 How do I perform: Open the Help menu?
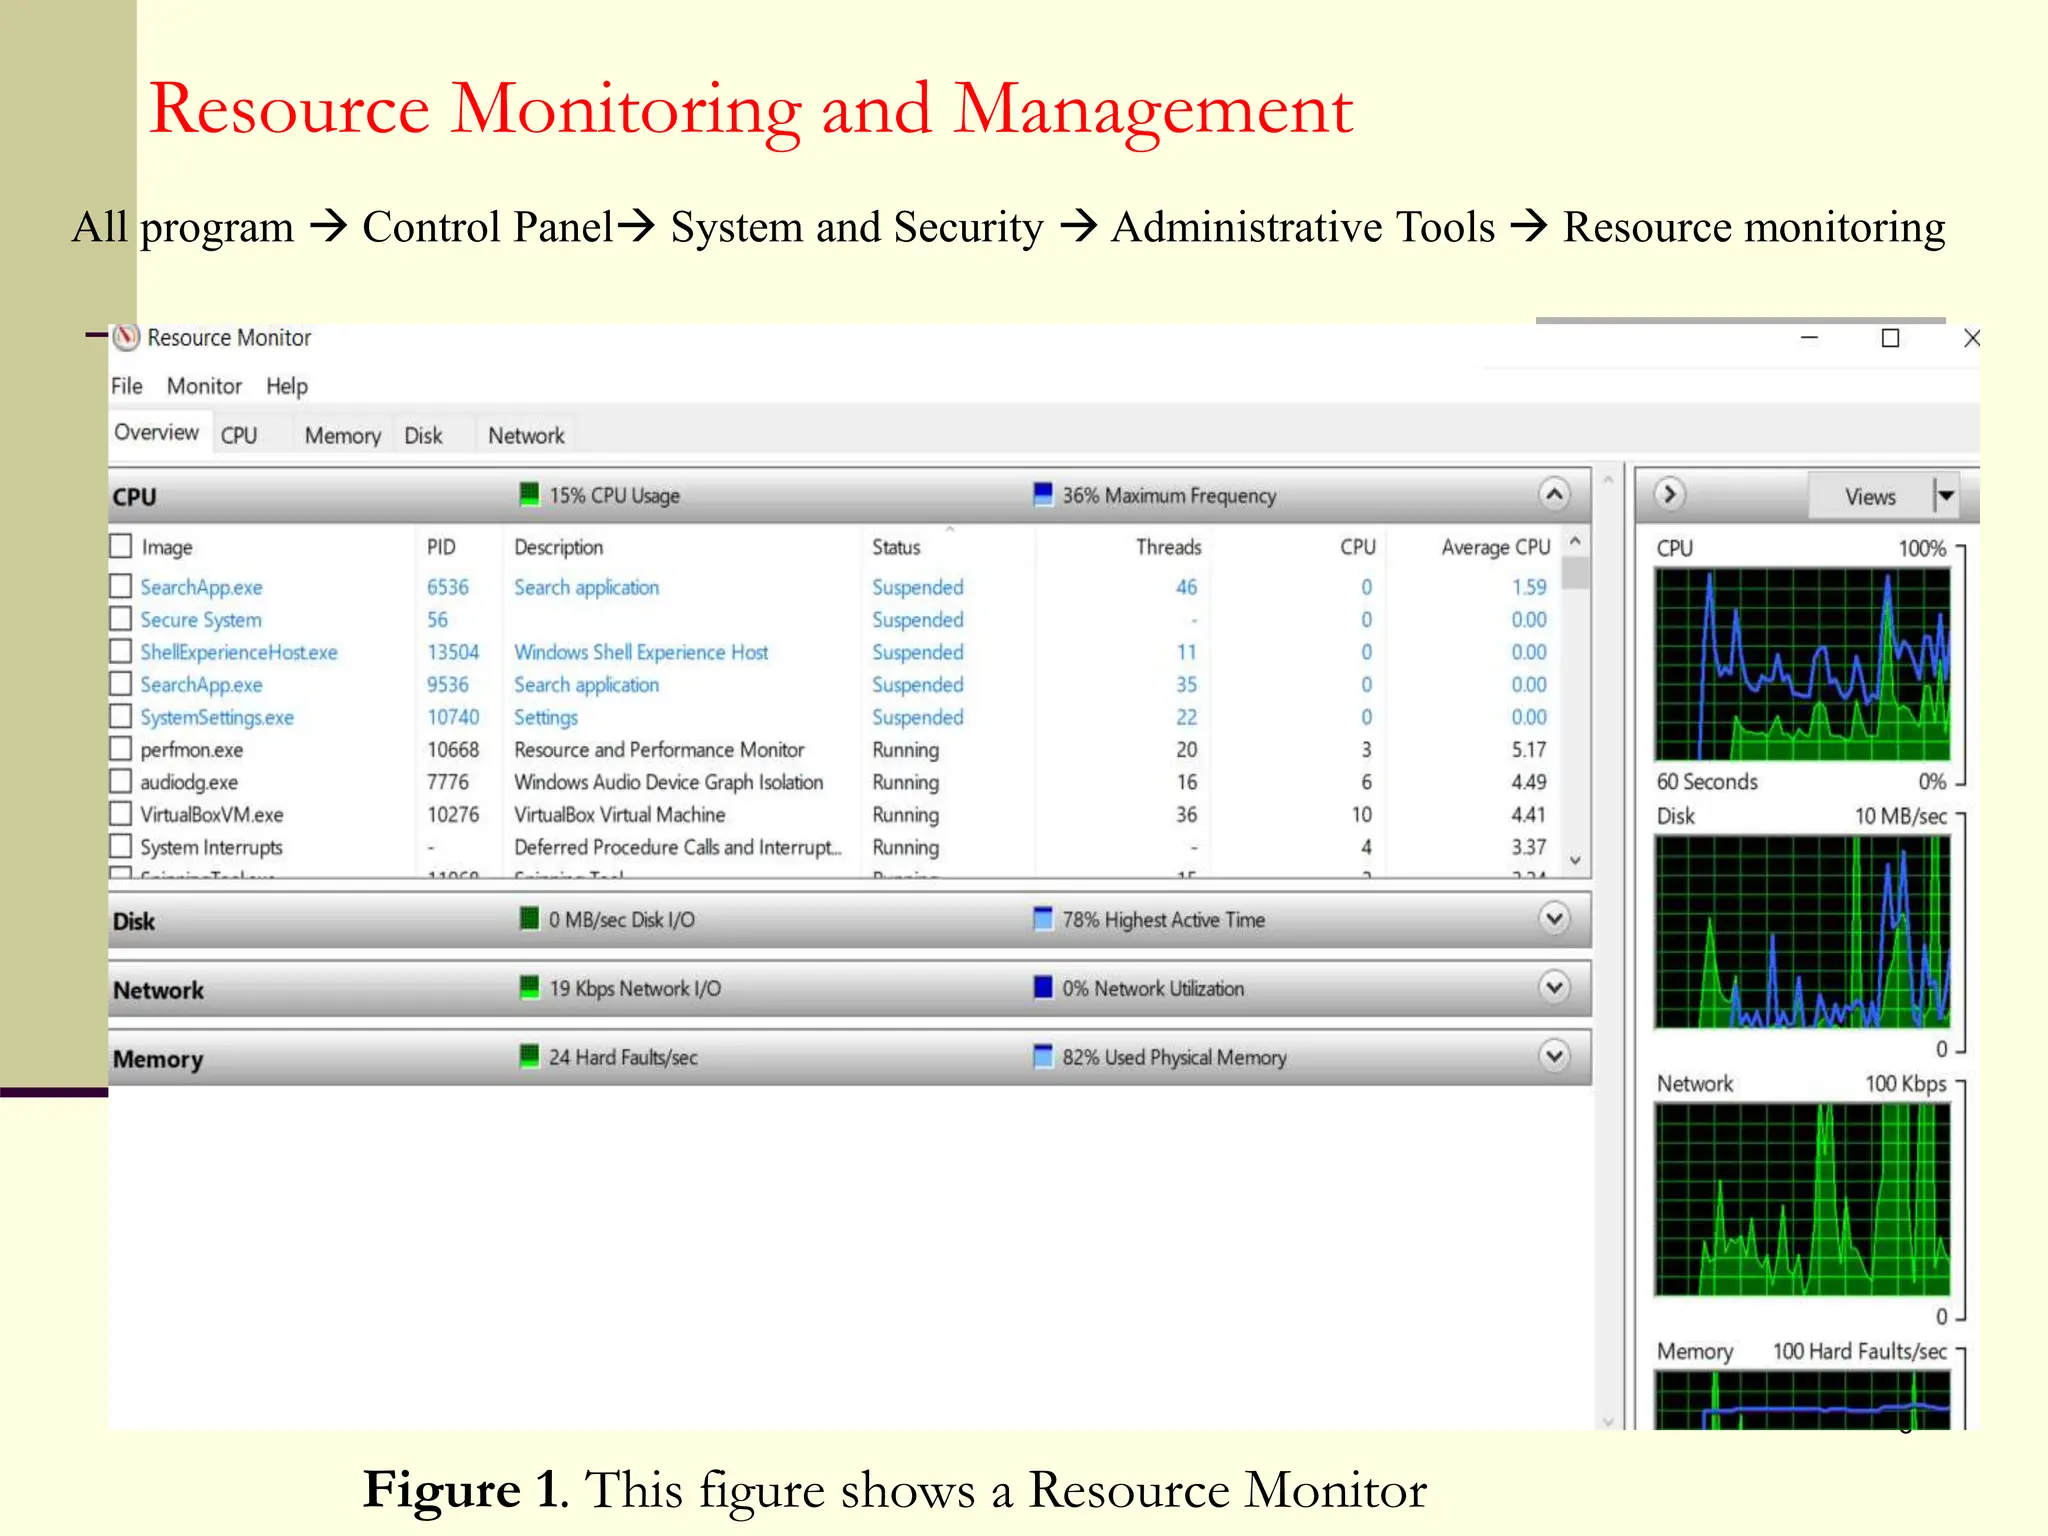pos(287,386)
